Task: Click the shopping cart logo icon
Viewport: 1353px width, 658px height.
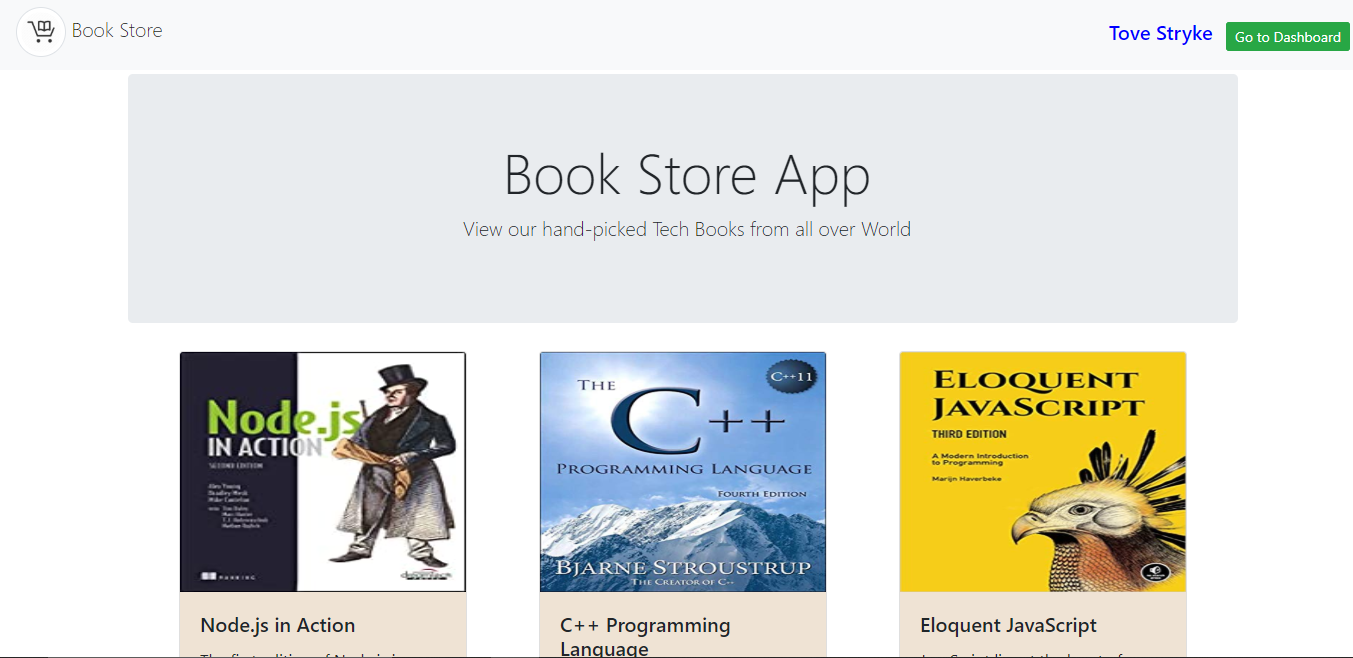Action: [x=41, y=32]
